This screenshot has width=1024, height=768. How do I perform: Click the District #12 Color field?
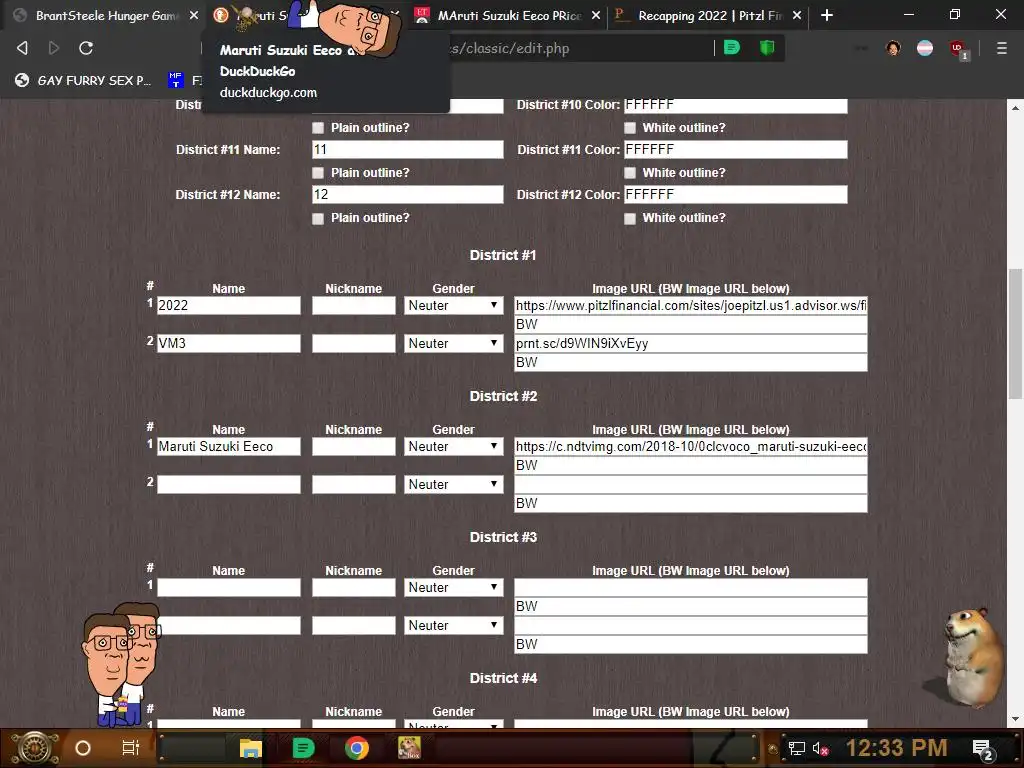(x=736, y=195)
